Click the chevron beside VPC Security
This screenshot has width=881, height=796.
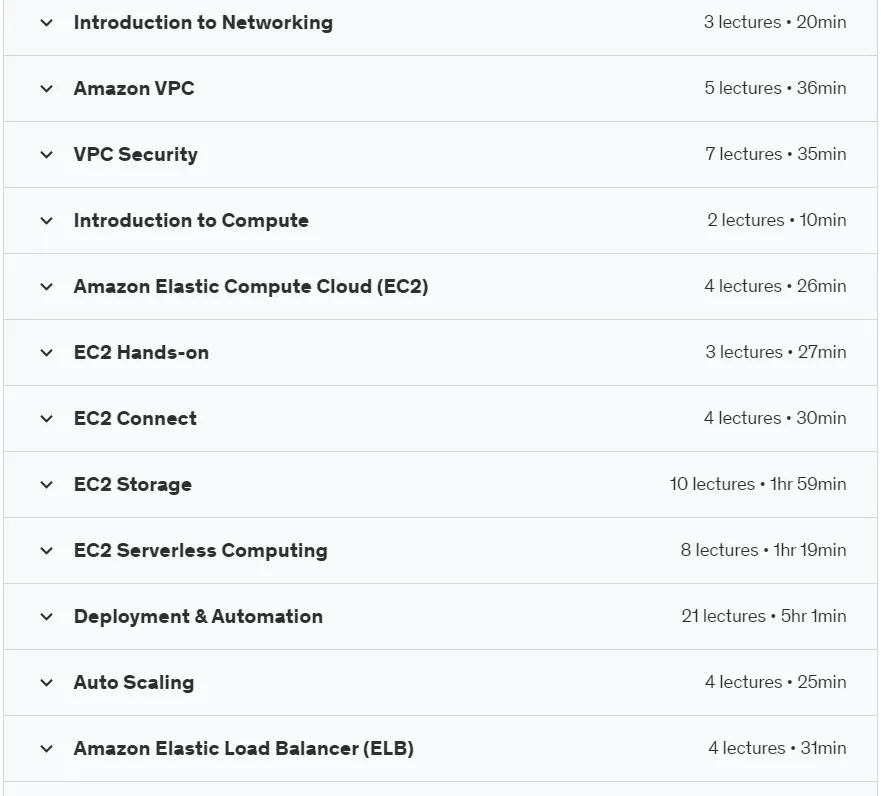click(x=47, y=155)
